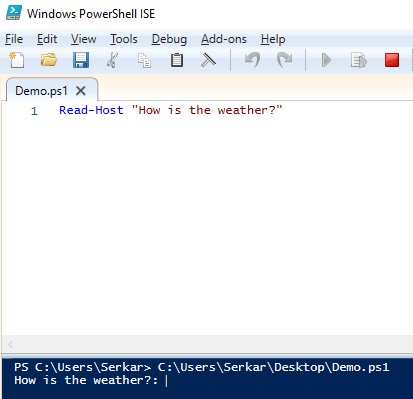Open the Debug menu
Image resolution: width=413 pixels, height=399 pixels.
169,39
